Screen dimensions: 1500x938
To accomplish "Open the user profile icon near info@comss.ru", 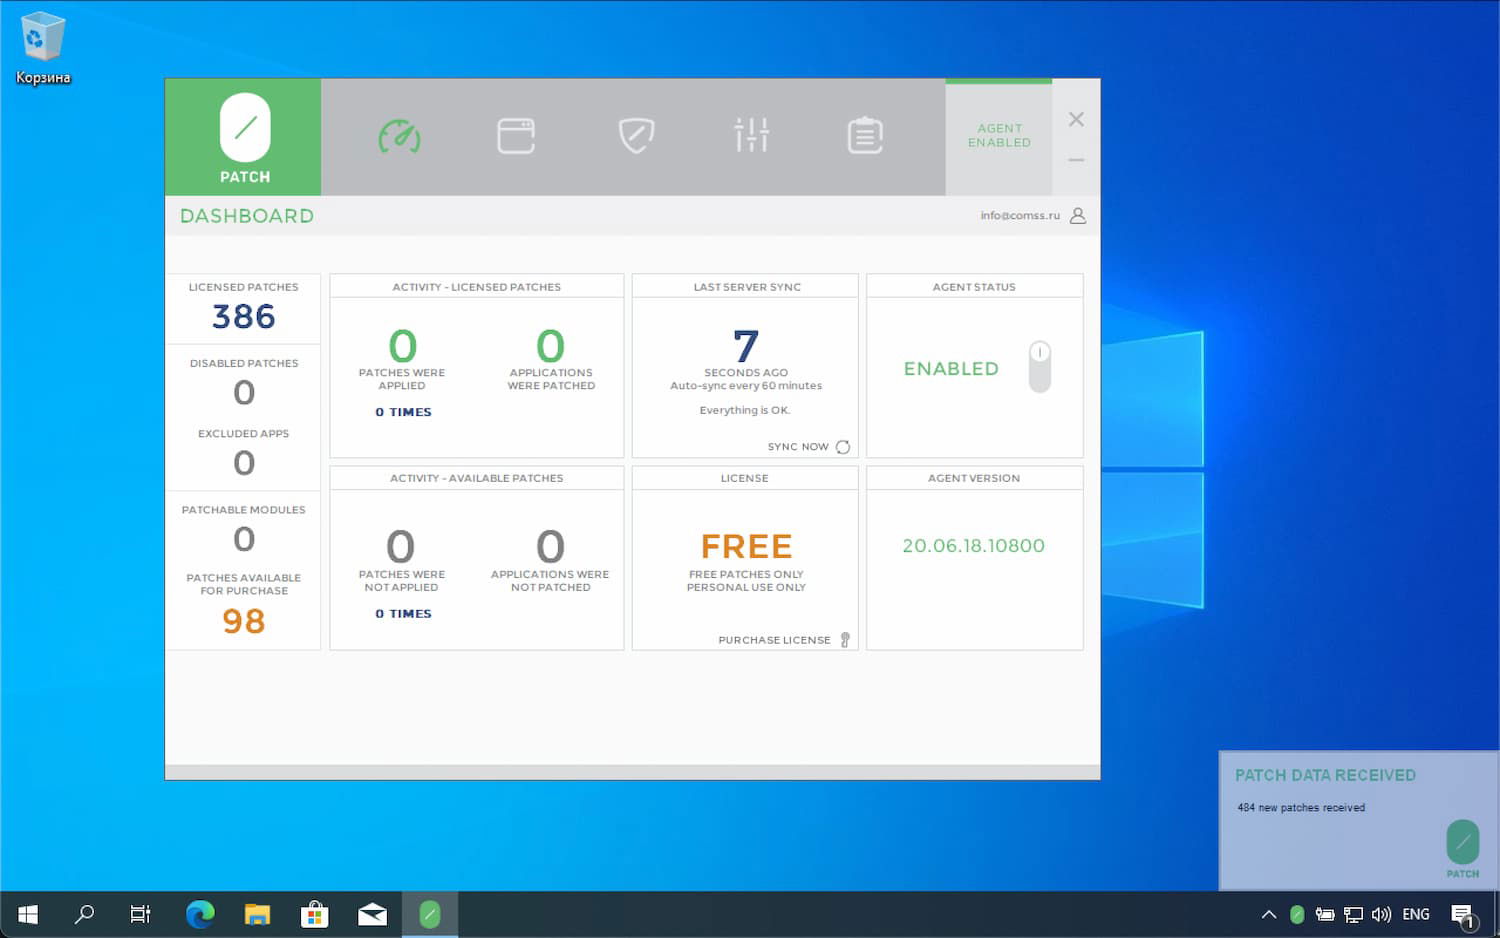I will tap(1077, 214).
